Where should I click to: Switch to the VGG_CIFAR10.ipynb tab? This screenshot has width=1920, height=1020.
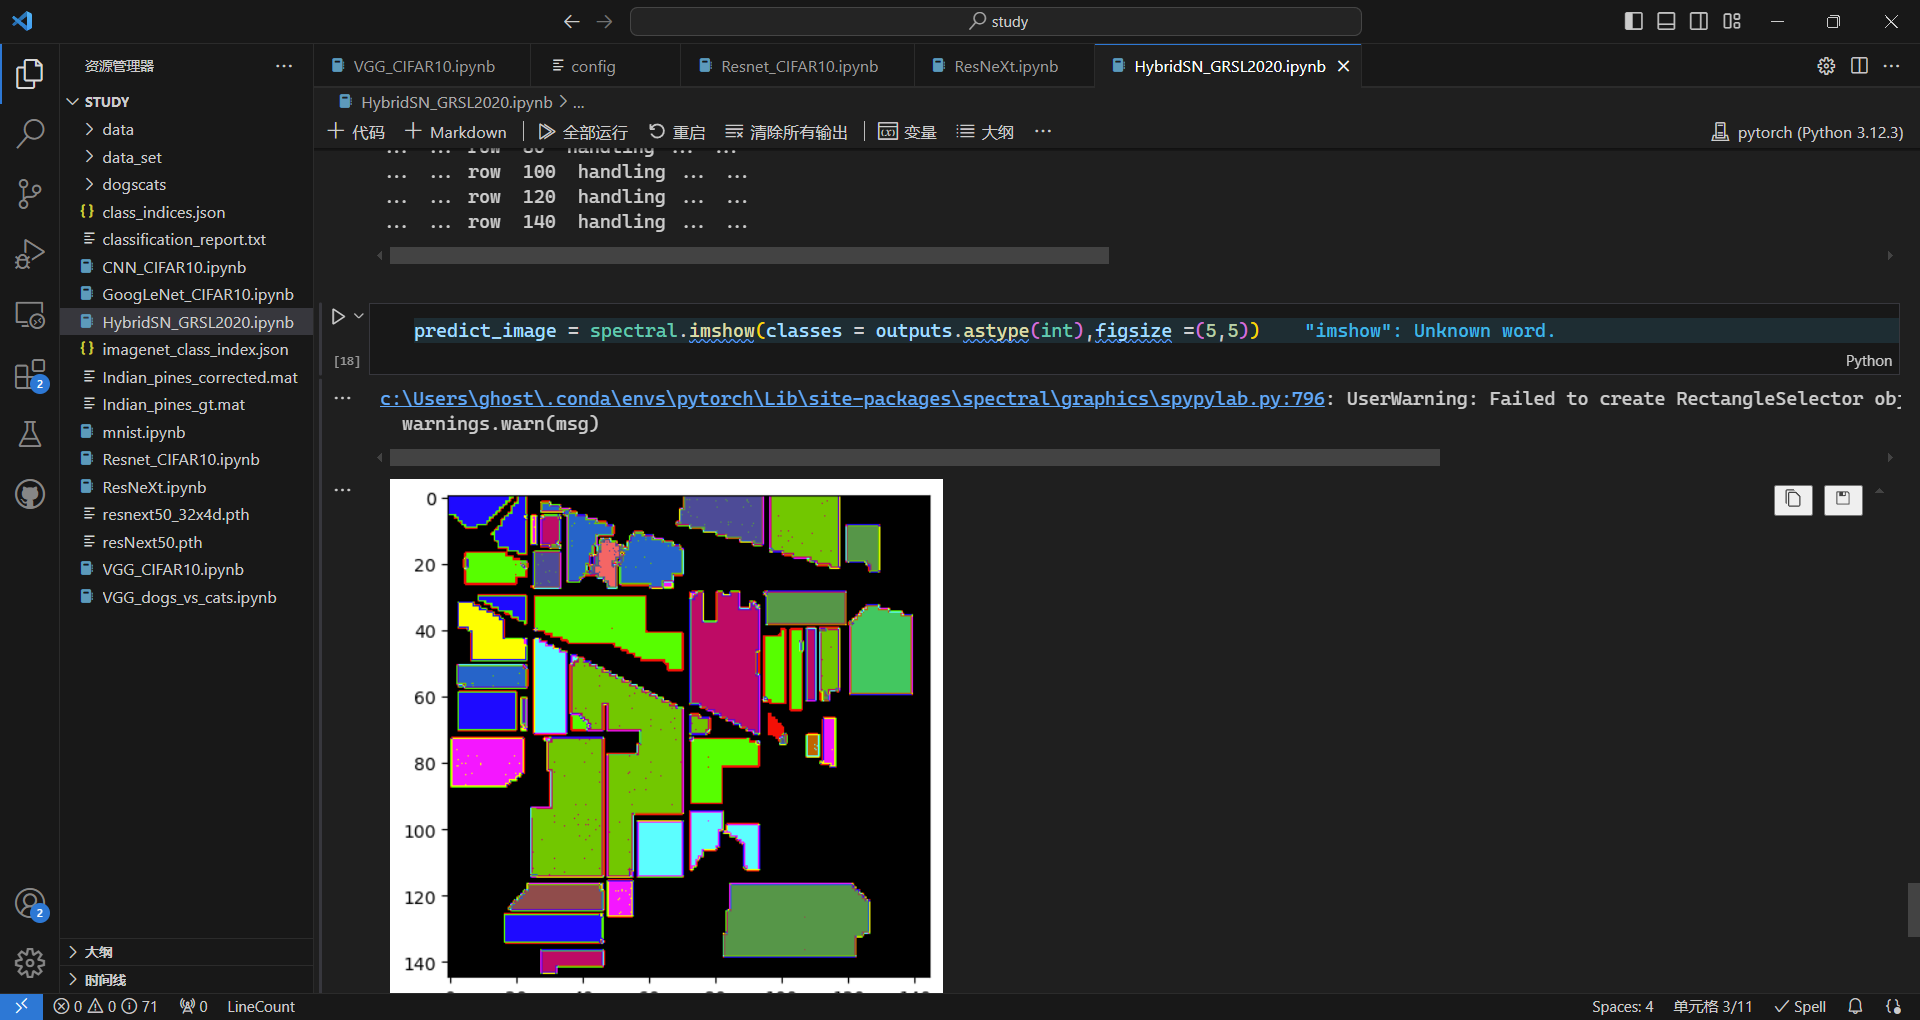click(x=423, y=66)
